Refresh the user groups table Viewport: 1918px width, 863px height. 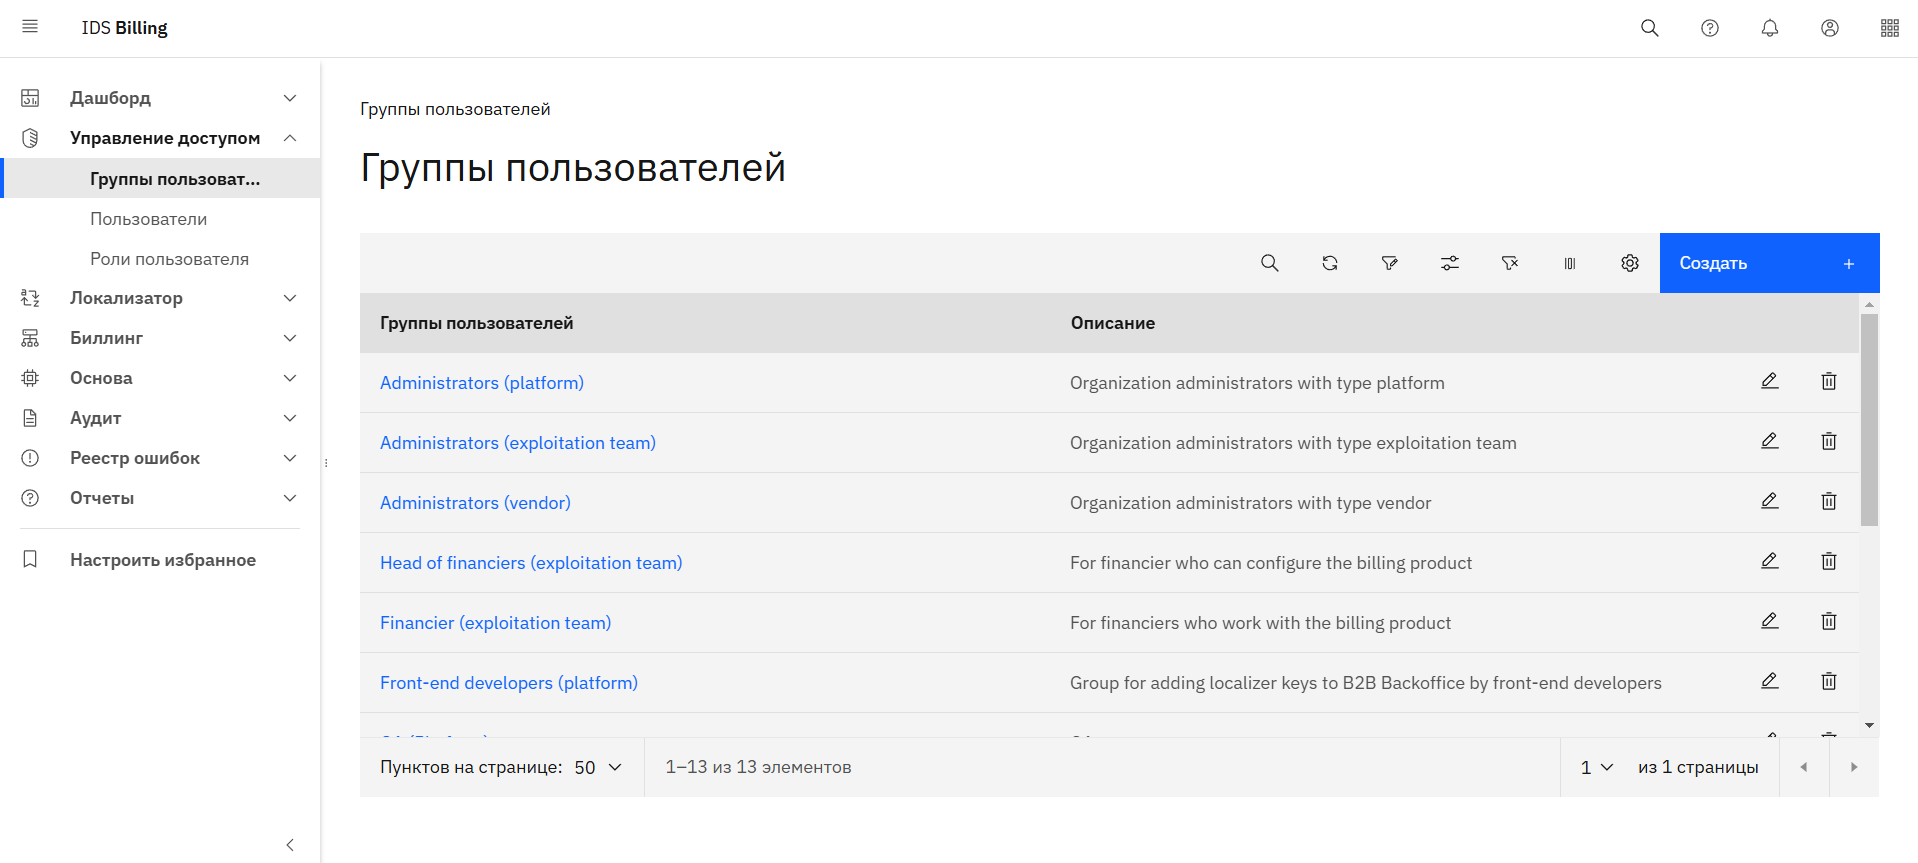pyautogui.click(x=1329, y=263)
